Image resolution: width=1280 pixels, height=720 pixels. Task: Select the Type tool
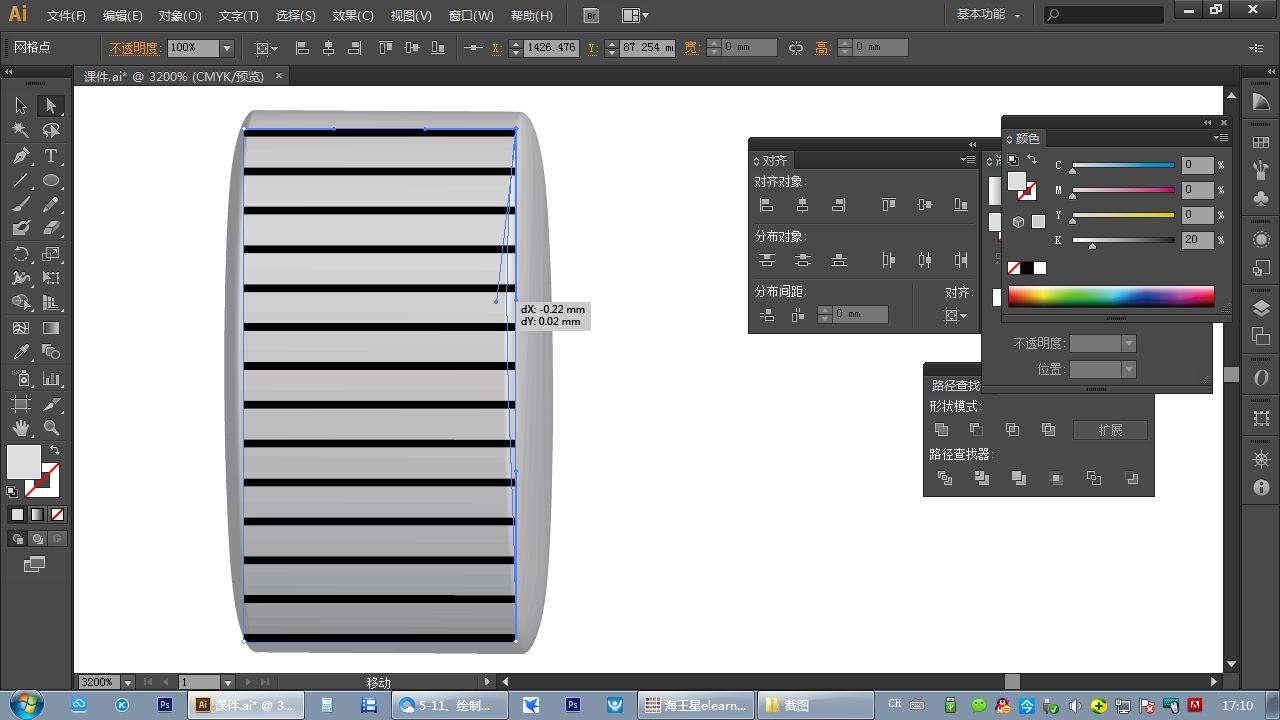(x=51, y=156)
